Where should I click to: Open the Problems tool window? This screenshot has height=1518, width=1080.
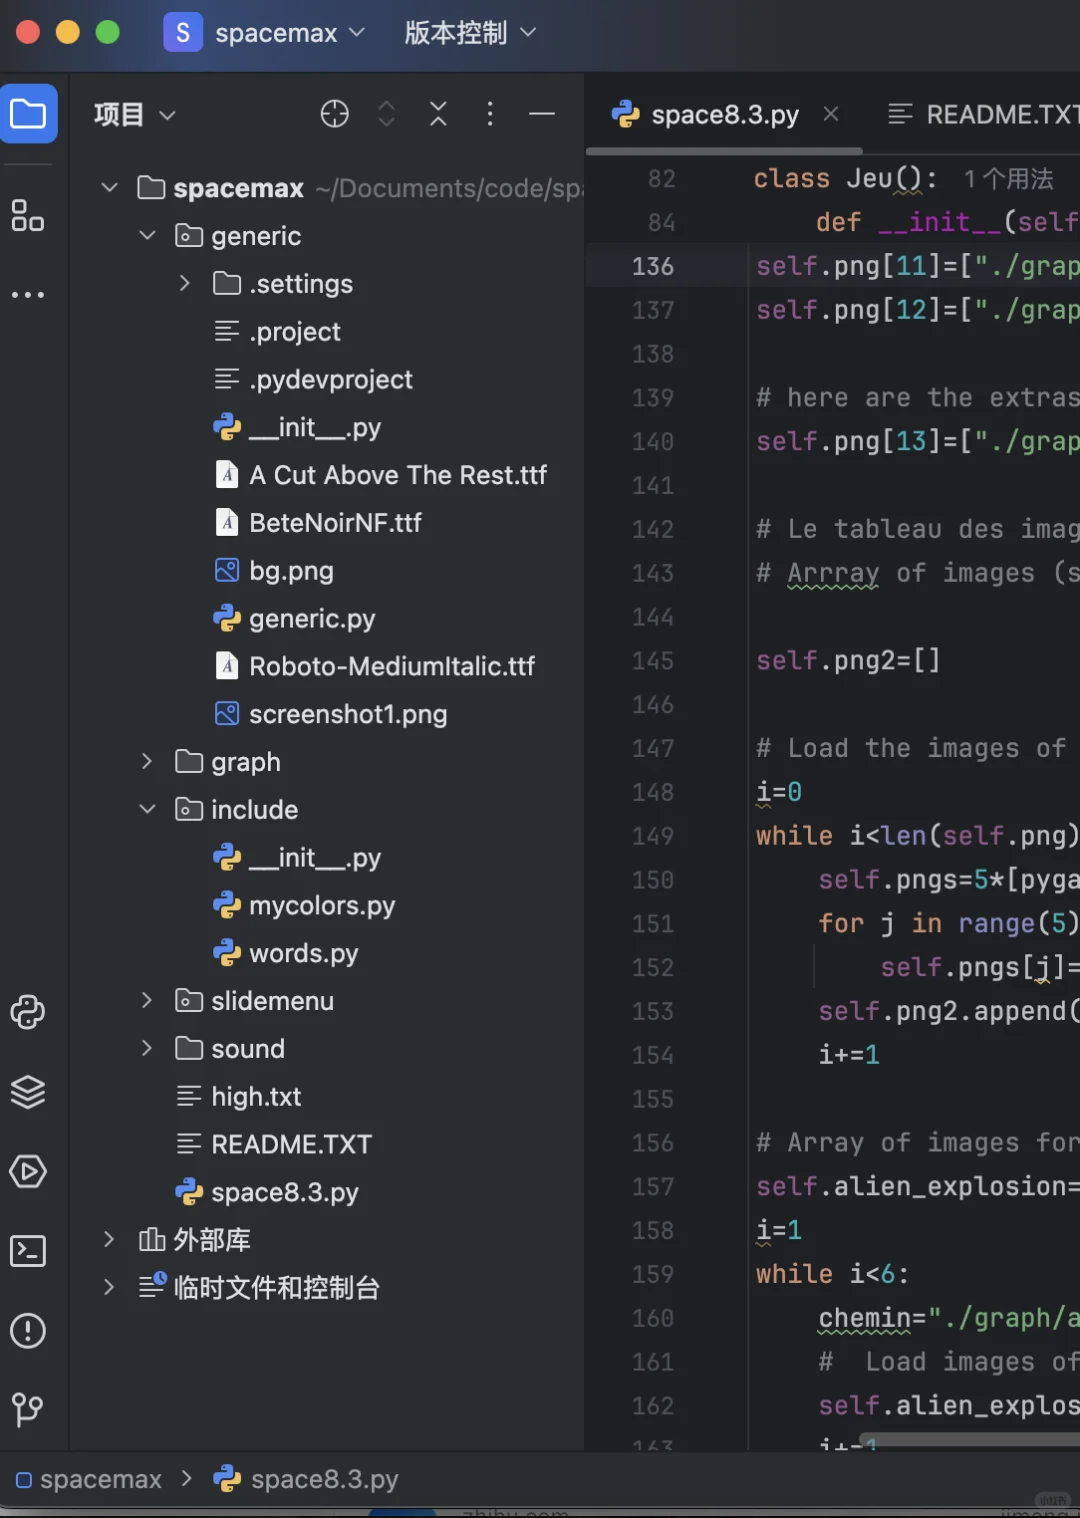pyautogui.click(x=27, y=1331)
